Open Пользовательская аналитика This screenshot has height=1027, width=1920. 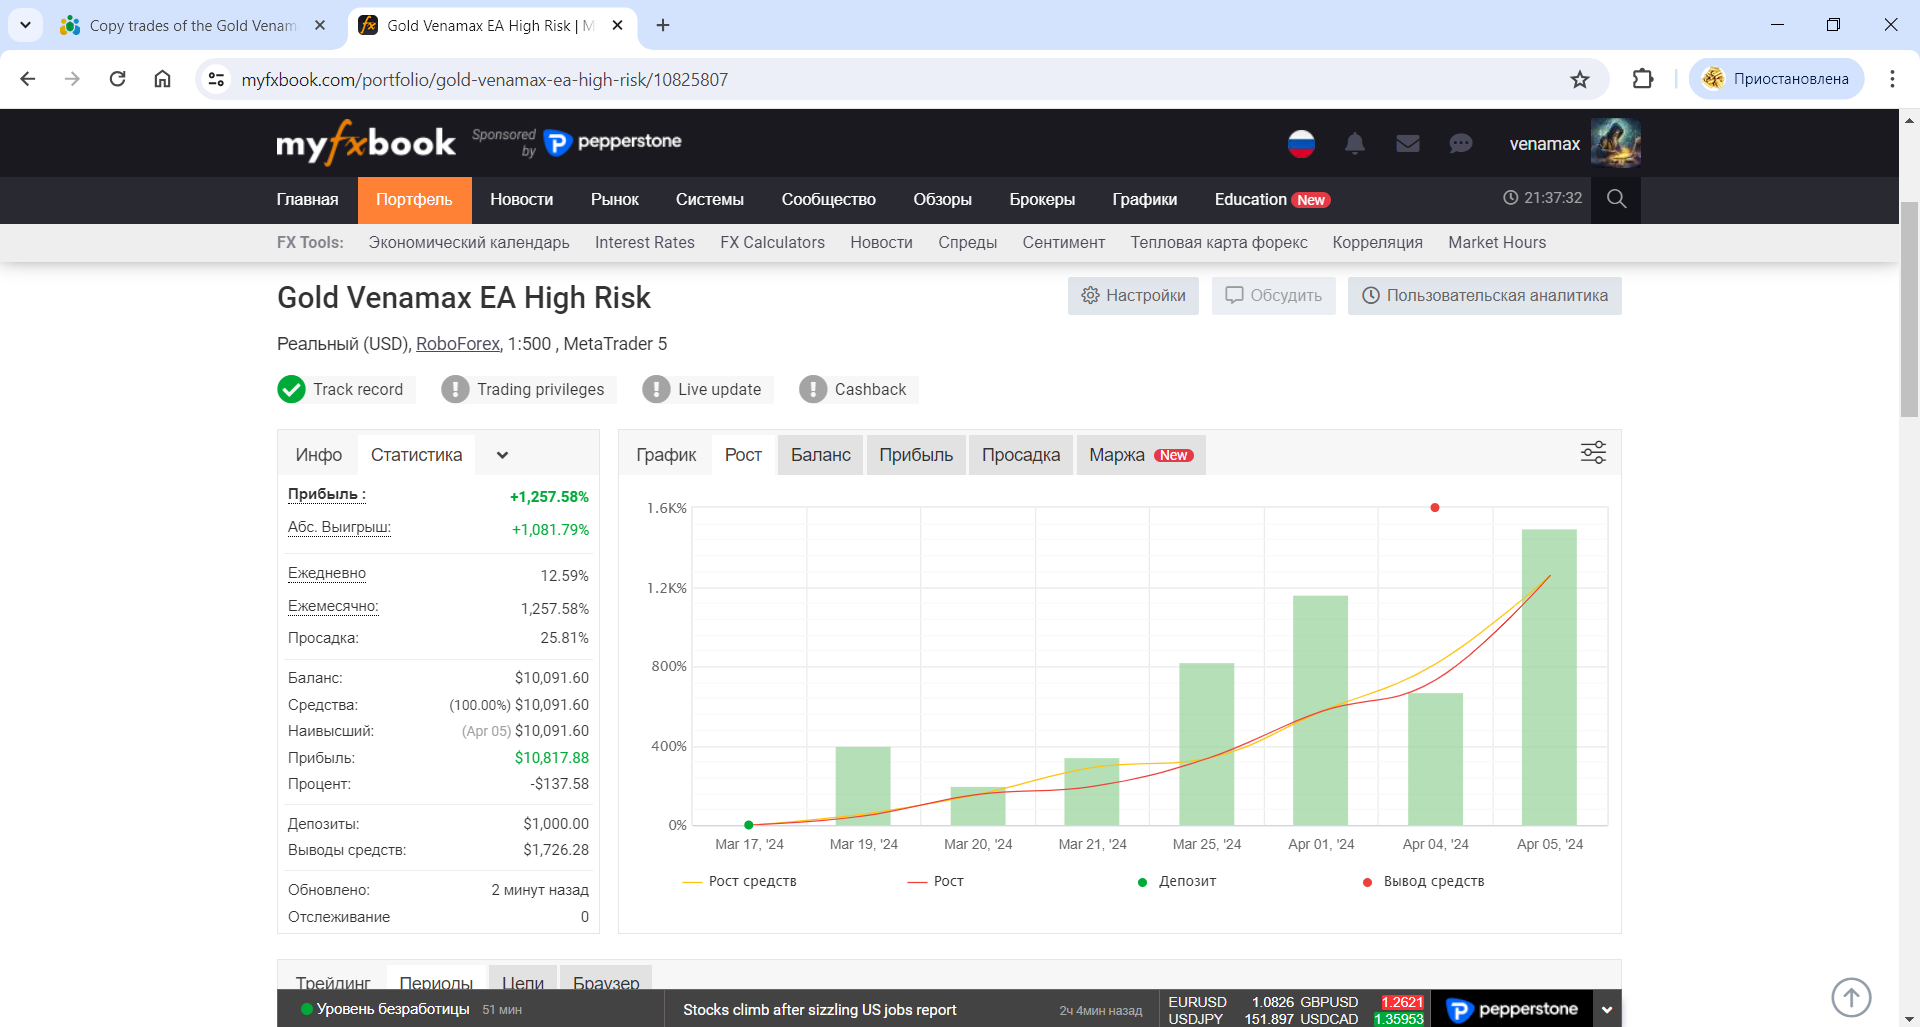(x=1485, y=296)
